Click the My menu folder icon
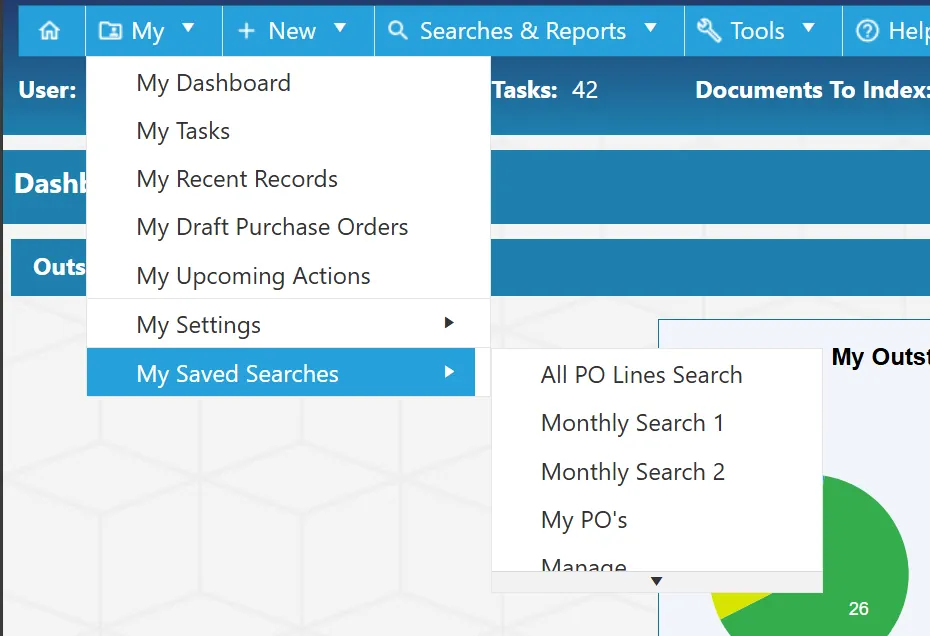The height and width of the screenshot is (636, 930). pos(110,30)
